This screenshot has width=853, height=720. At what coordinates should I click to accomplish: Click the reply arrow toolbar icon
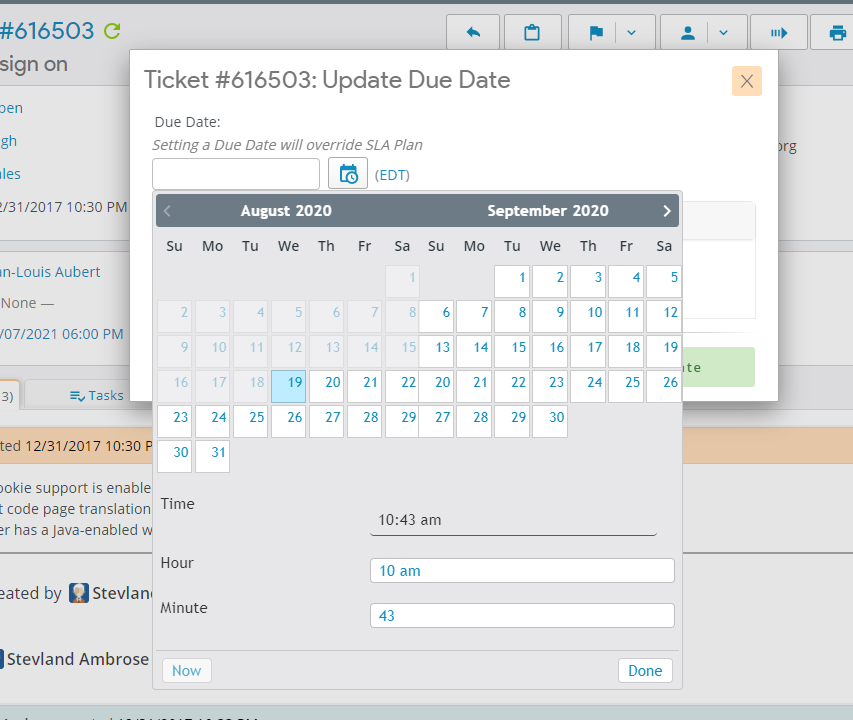click(x=474, y=33)
